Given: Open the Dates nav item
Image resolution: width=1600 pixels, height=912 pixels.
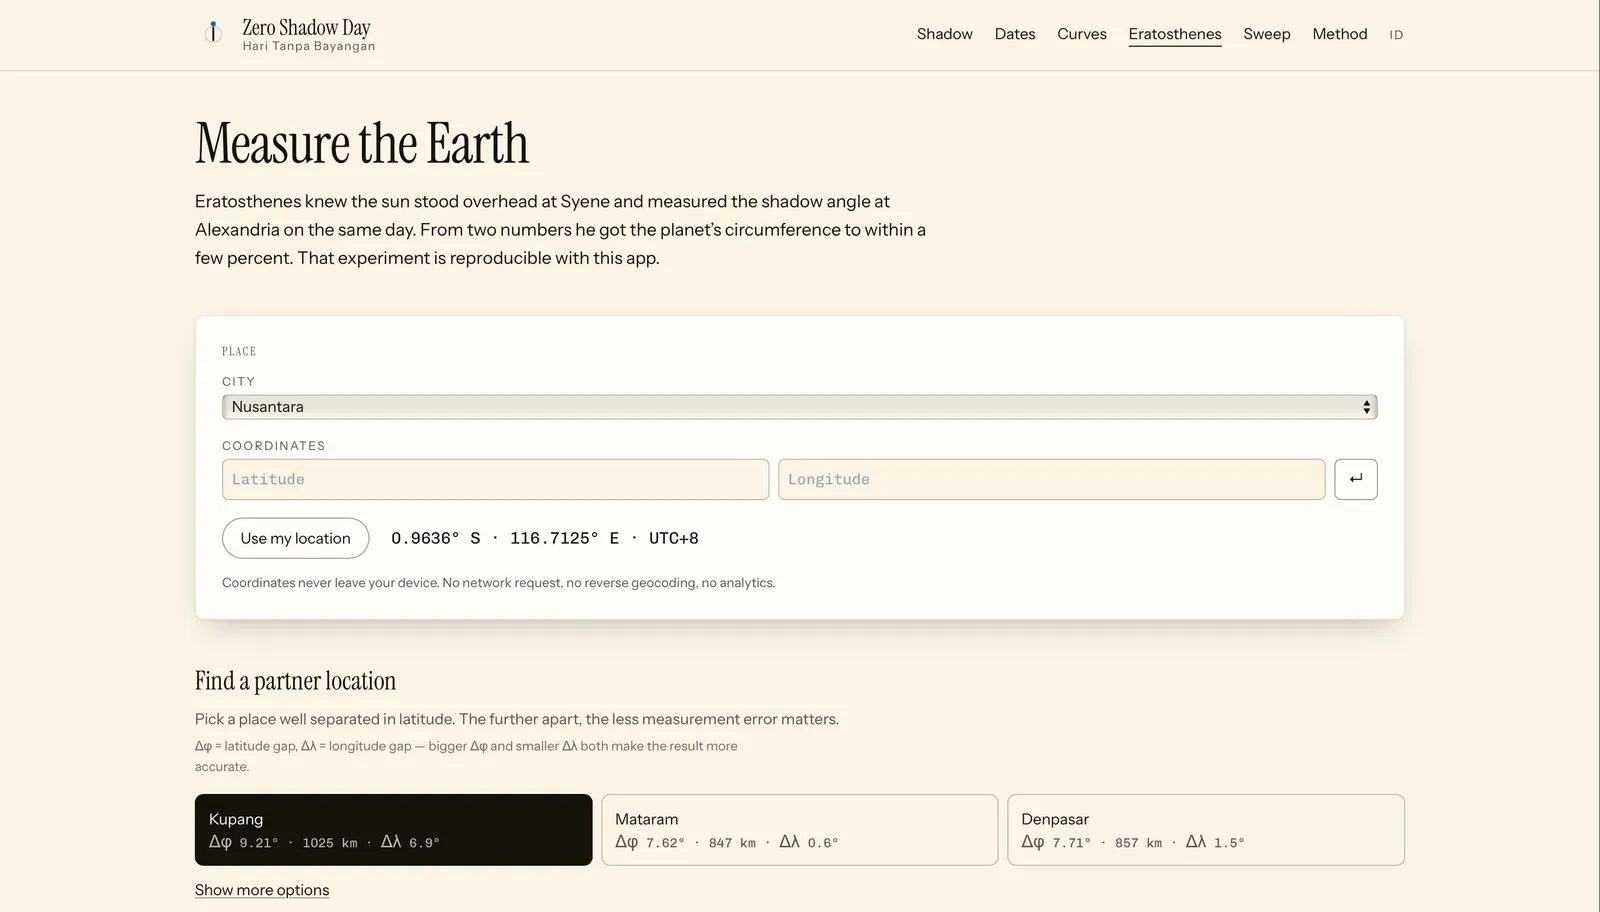Looking at the screenshot, I should point(1015,34).
